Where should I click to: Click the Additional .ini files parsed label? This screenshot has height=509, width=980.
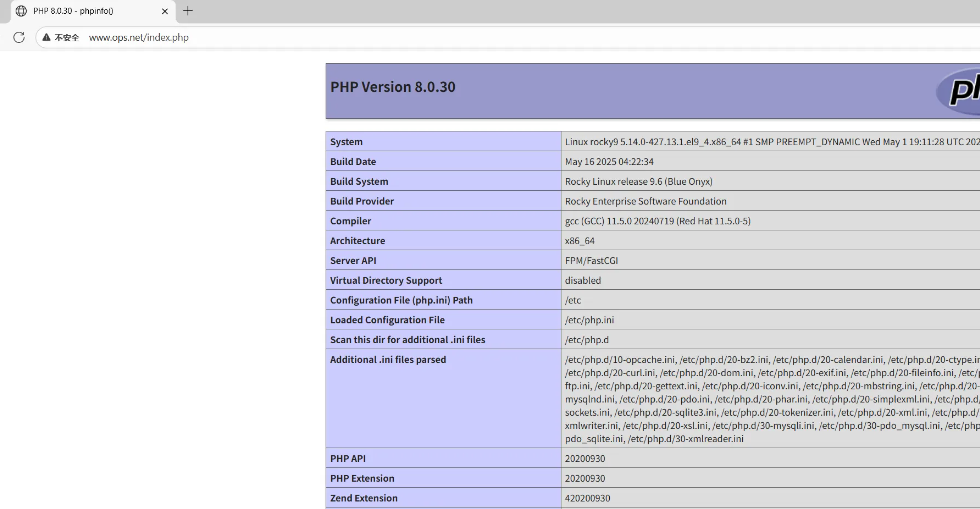click(x=388, y=360)
